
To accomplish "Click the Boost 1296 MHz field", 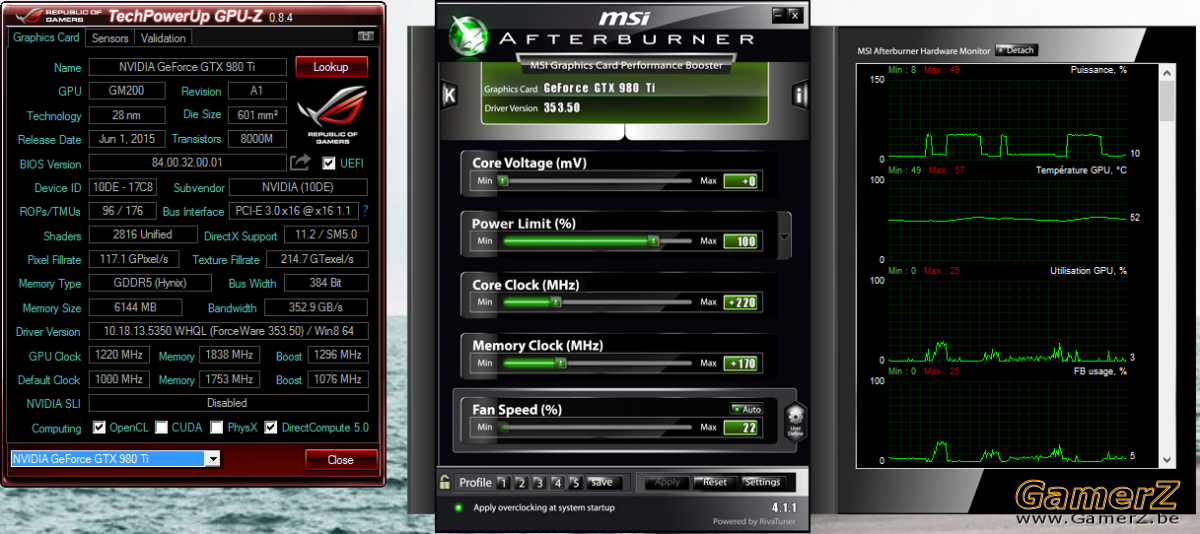I will click(x=337, y=355).
